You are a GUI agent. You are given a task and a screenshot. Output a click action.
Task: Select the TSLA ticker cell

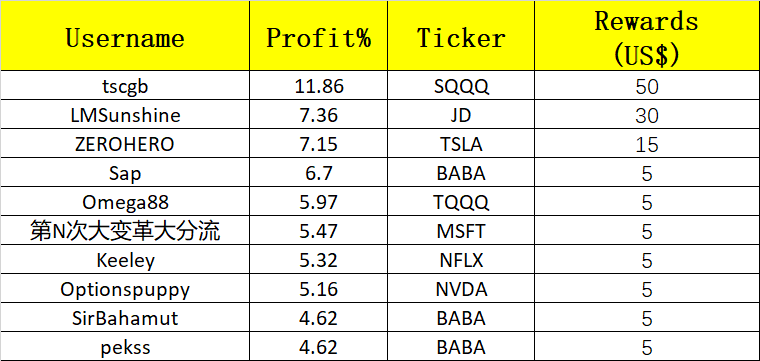tap(461, 144)
